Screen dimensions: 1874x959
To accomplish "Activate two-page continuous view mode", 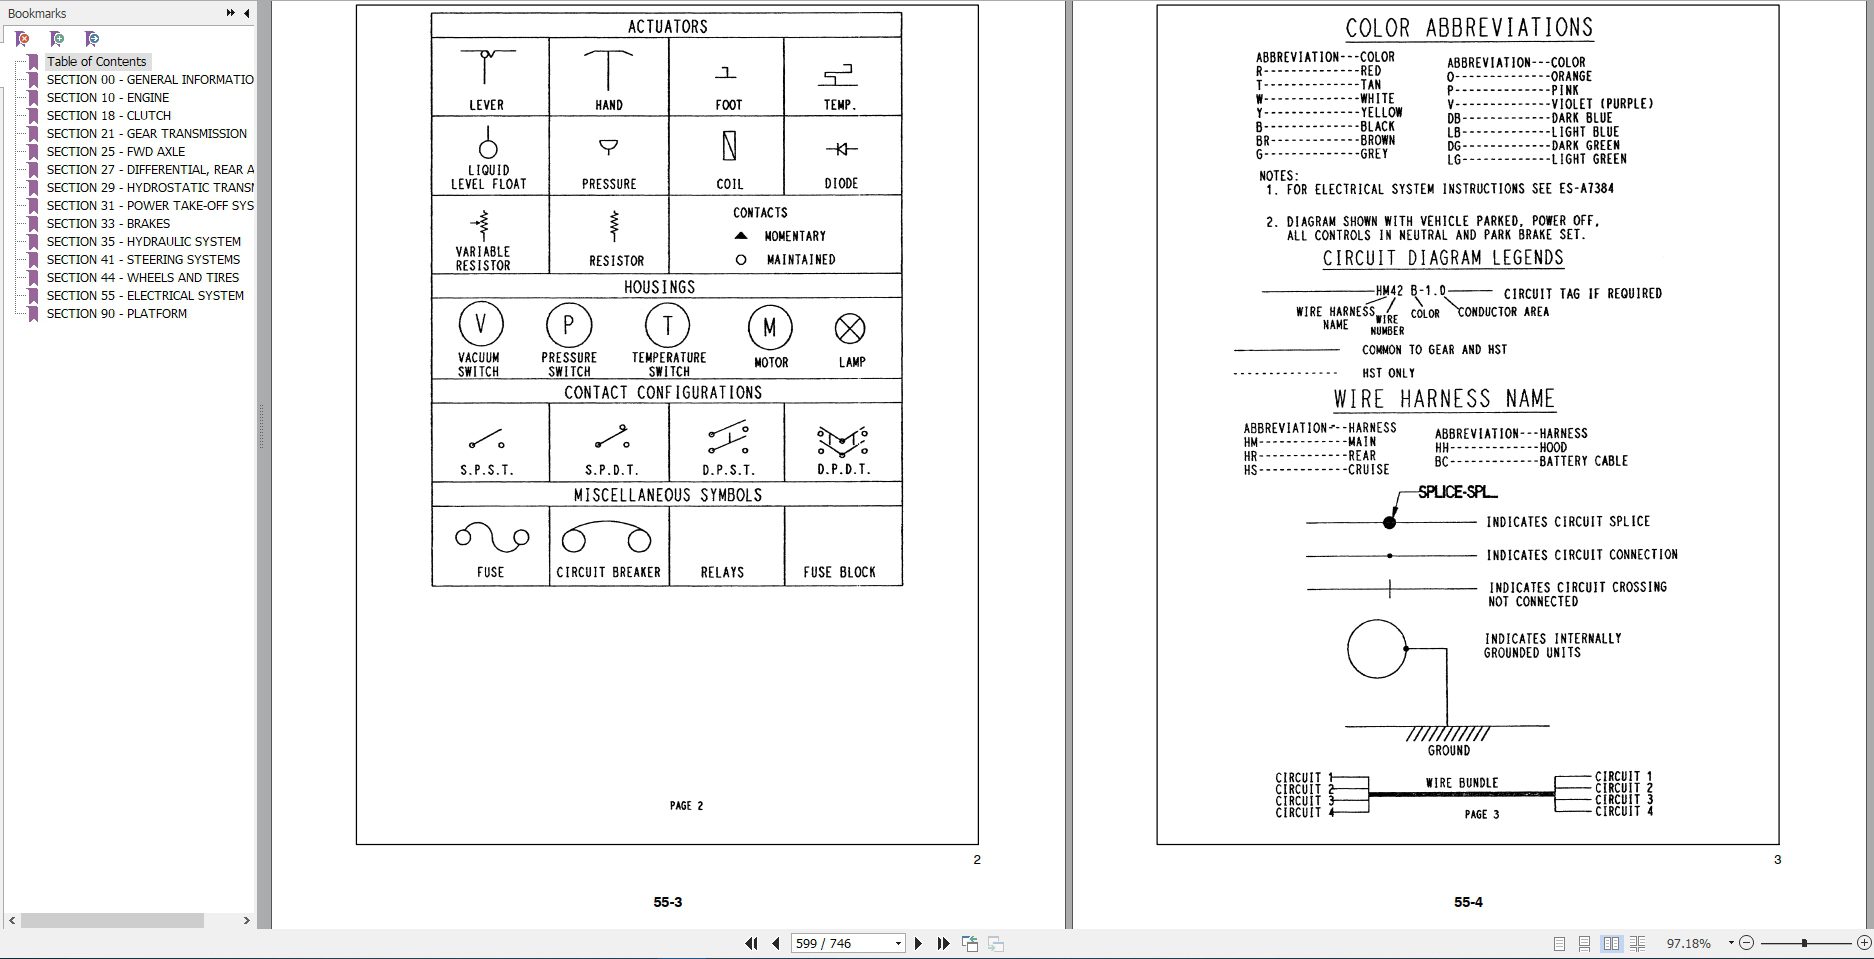I will [1637, 943].
